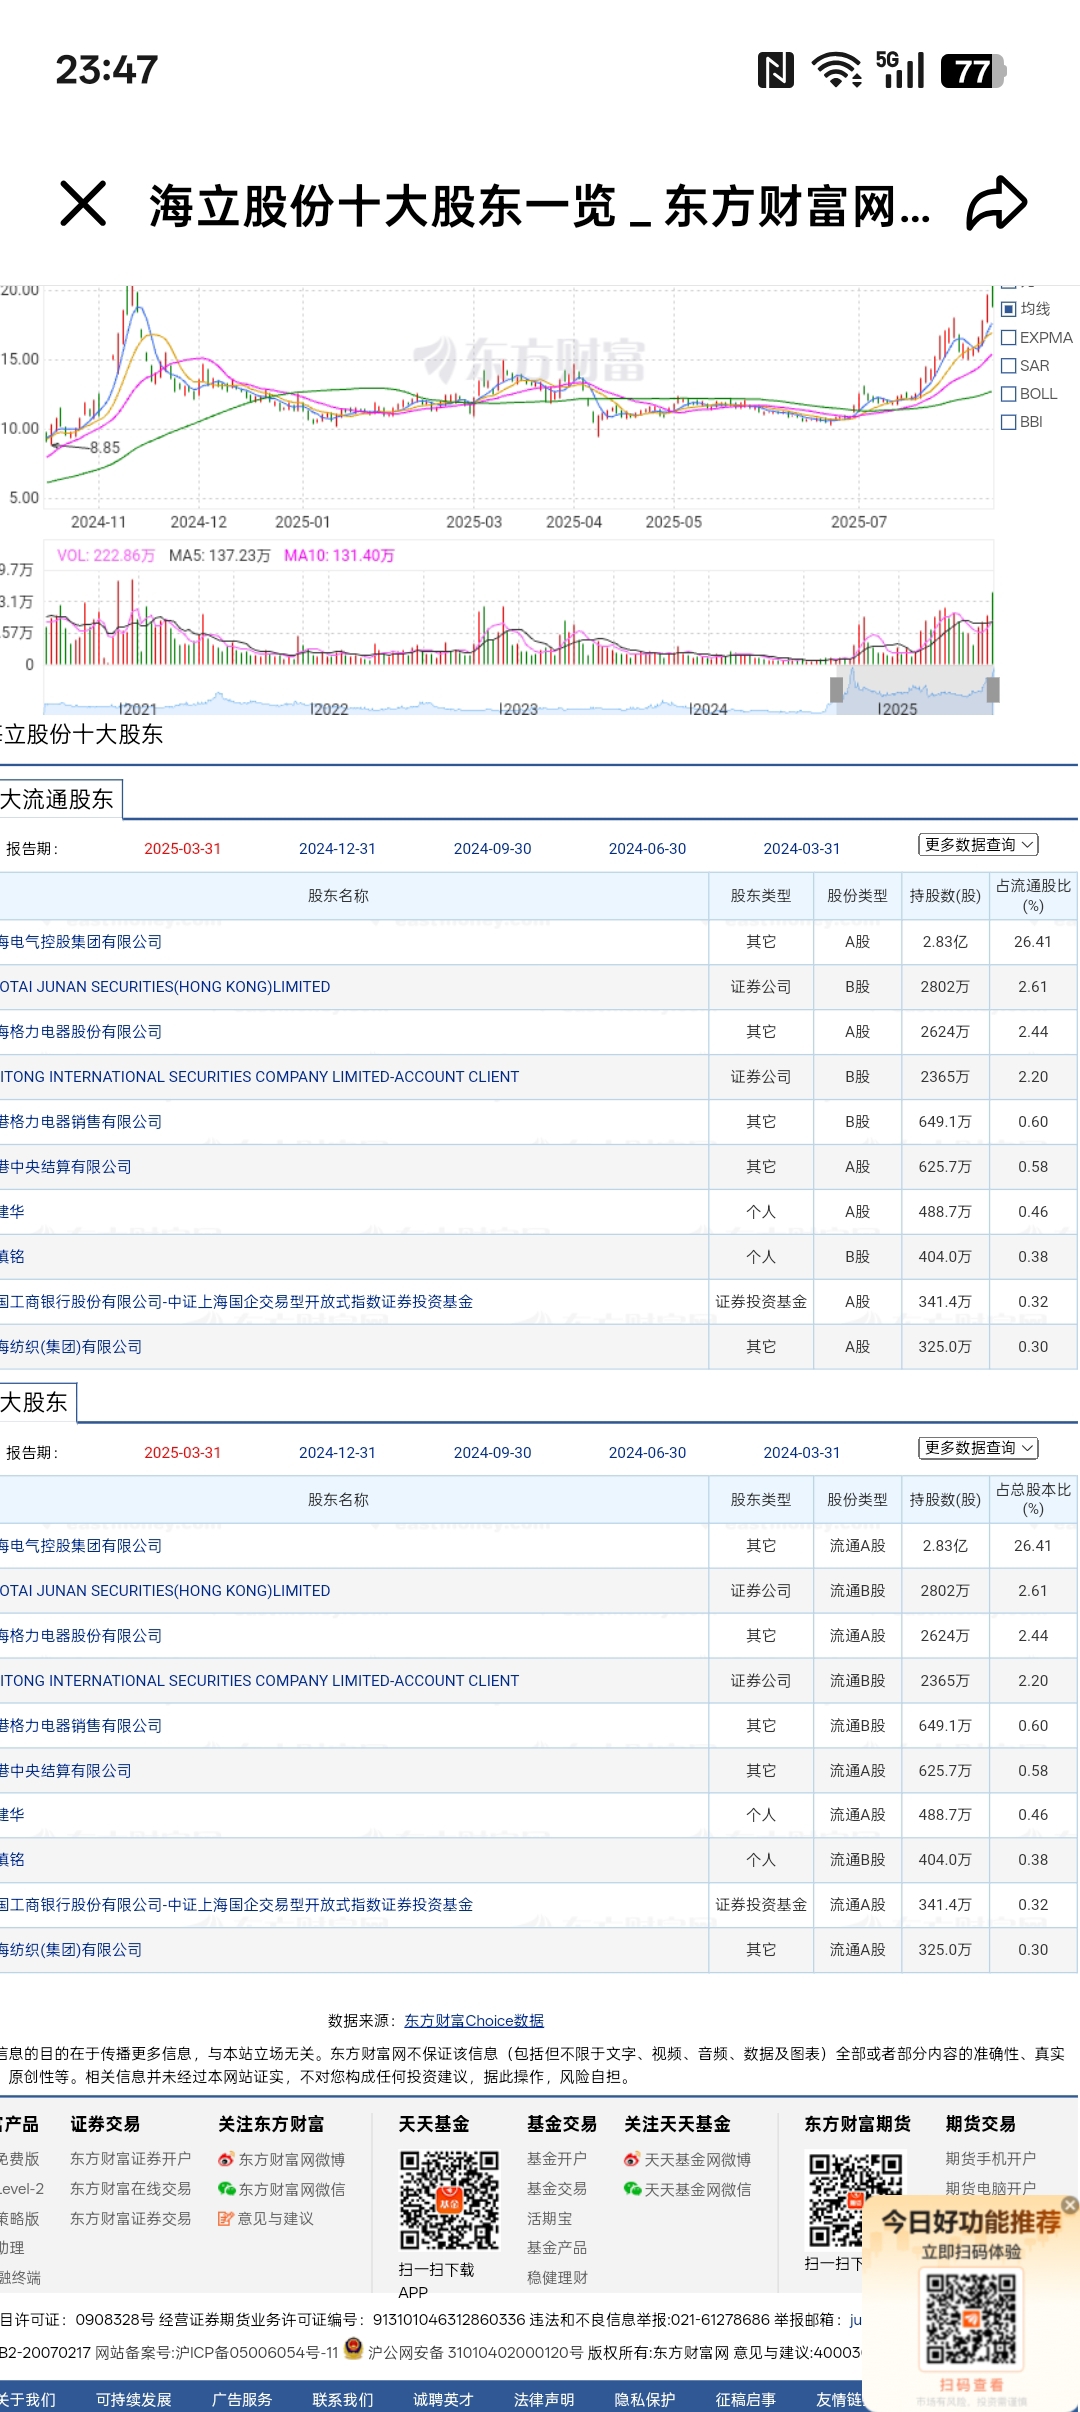Image resolution: width=1080 pixels, height=2412 pixels.
Task: Open ITONG INTERNATIONAL SECURITIES link in 流通股东 table
Action: pos(260,1076)
